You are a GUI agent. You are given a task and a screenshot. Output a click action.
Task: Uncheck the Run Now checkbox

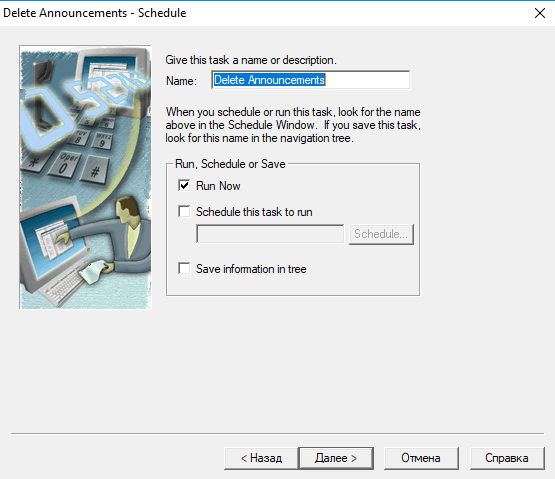[x=184, y=186]
